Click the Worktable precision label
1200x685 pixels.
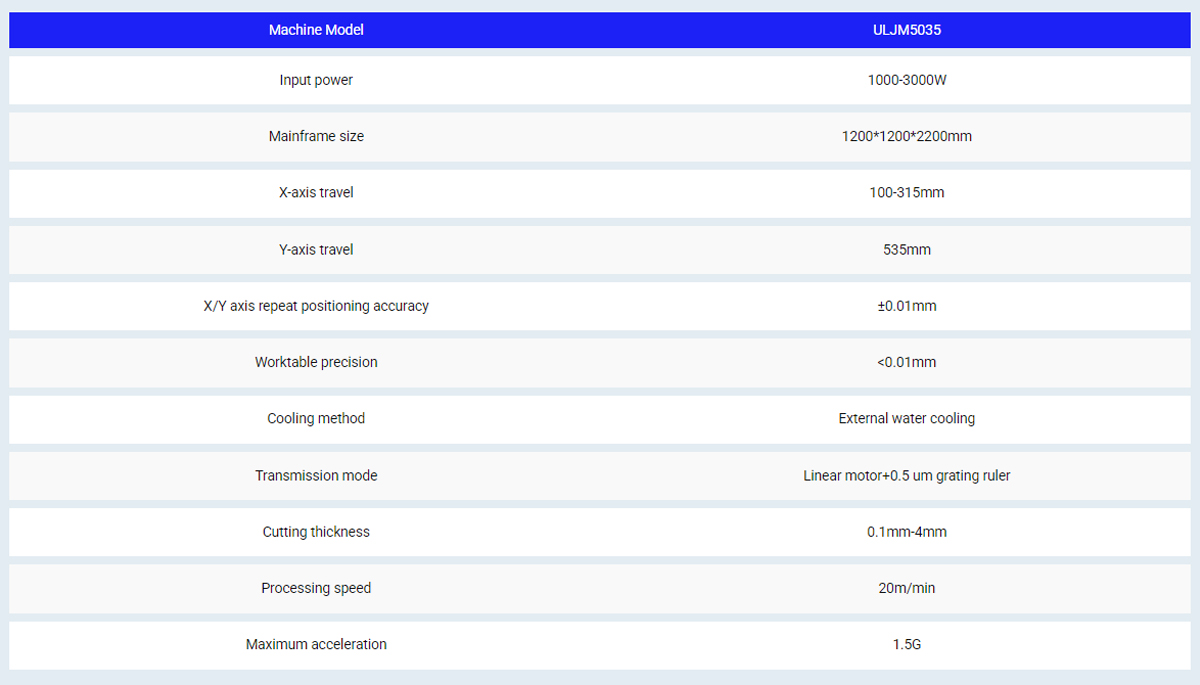[x=316, y=362]
